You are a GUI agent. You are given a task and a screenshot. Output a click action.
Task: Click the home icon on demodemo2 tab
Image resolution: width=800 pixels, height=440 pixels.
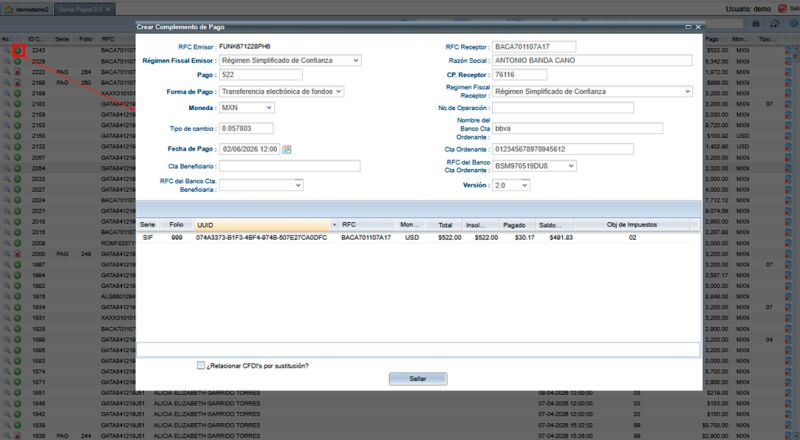coord(8,9)
